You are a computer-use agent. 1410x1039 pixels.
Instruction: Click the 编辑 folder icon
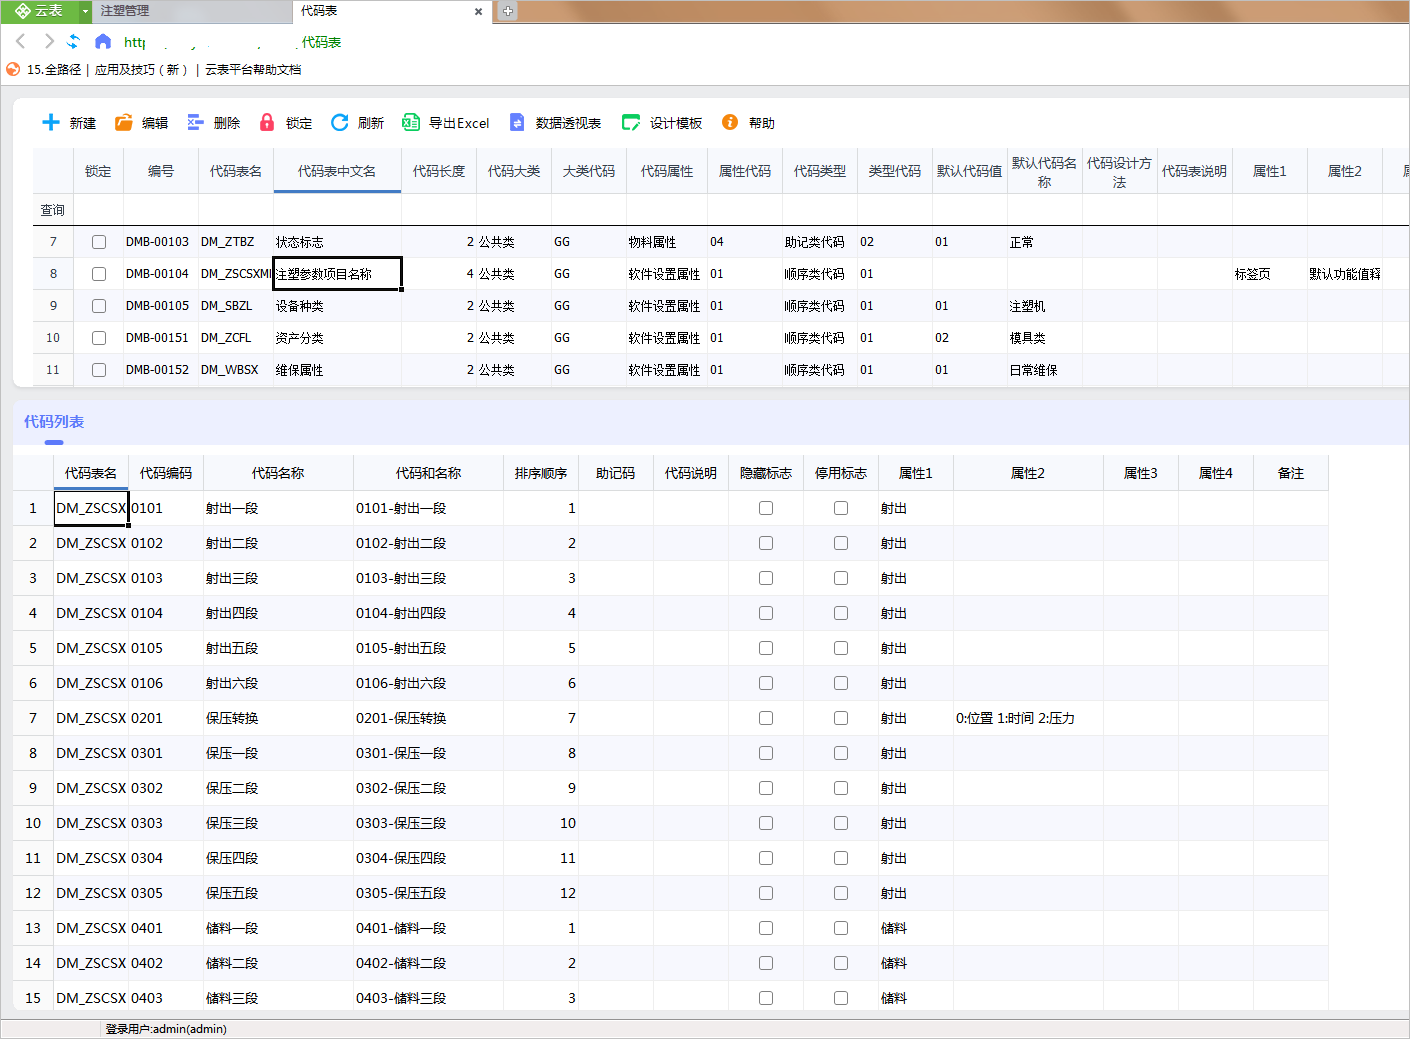tap(124, 122)
